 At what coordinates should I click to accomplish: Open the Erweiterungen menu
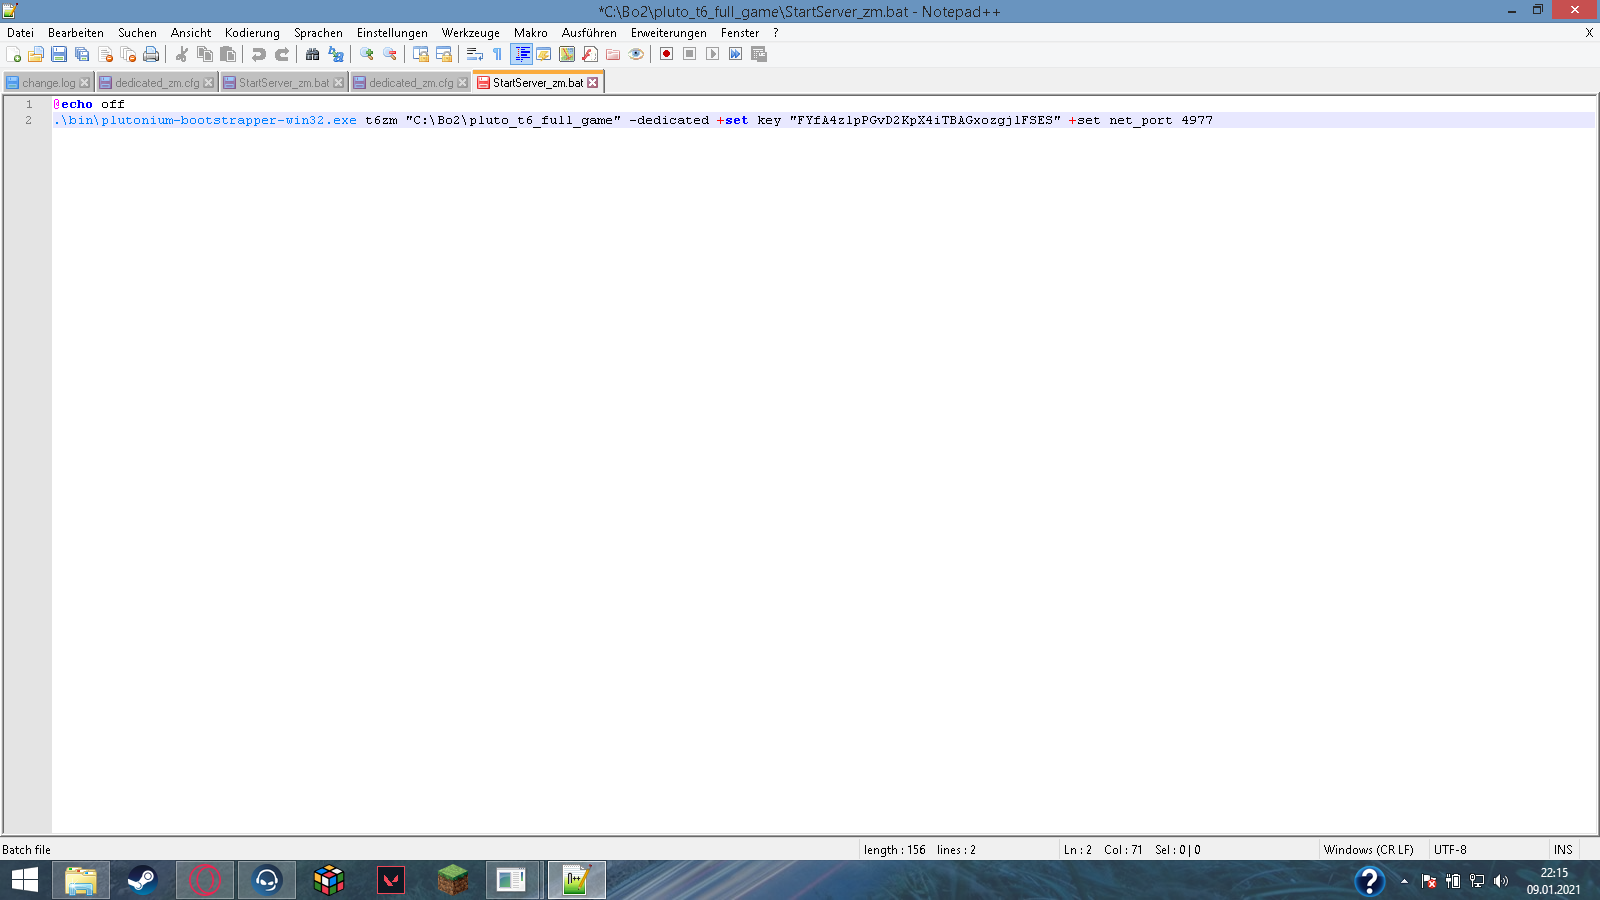669,33
